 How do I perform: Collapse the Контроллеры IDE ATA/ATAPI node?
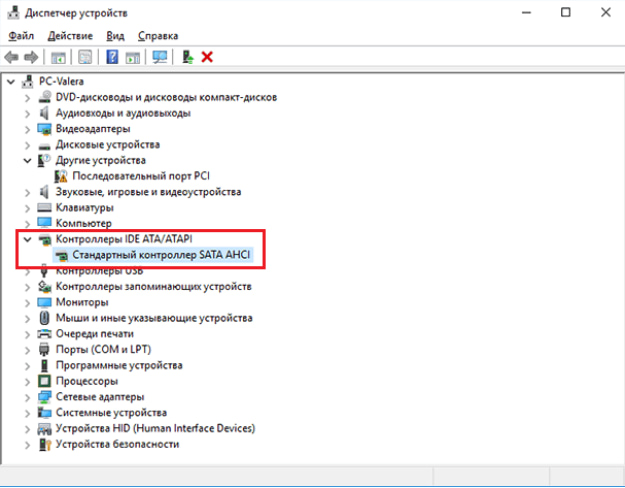(27, 240)
